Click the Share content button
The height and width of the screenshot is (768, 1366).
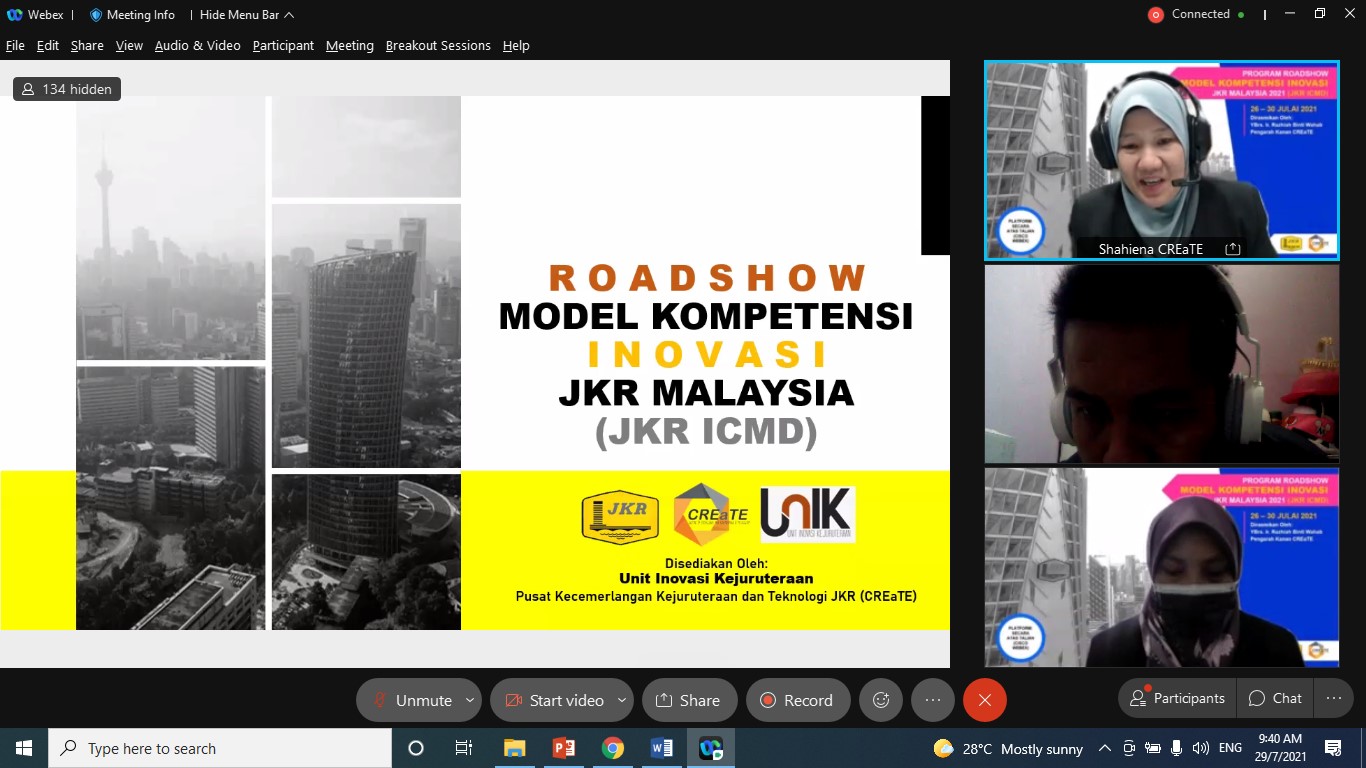click(689, 700)
